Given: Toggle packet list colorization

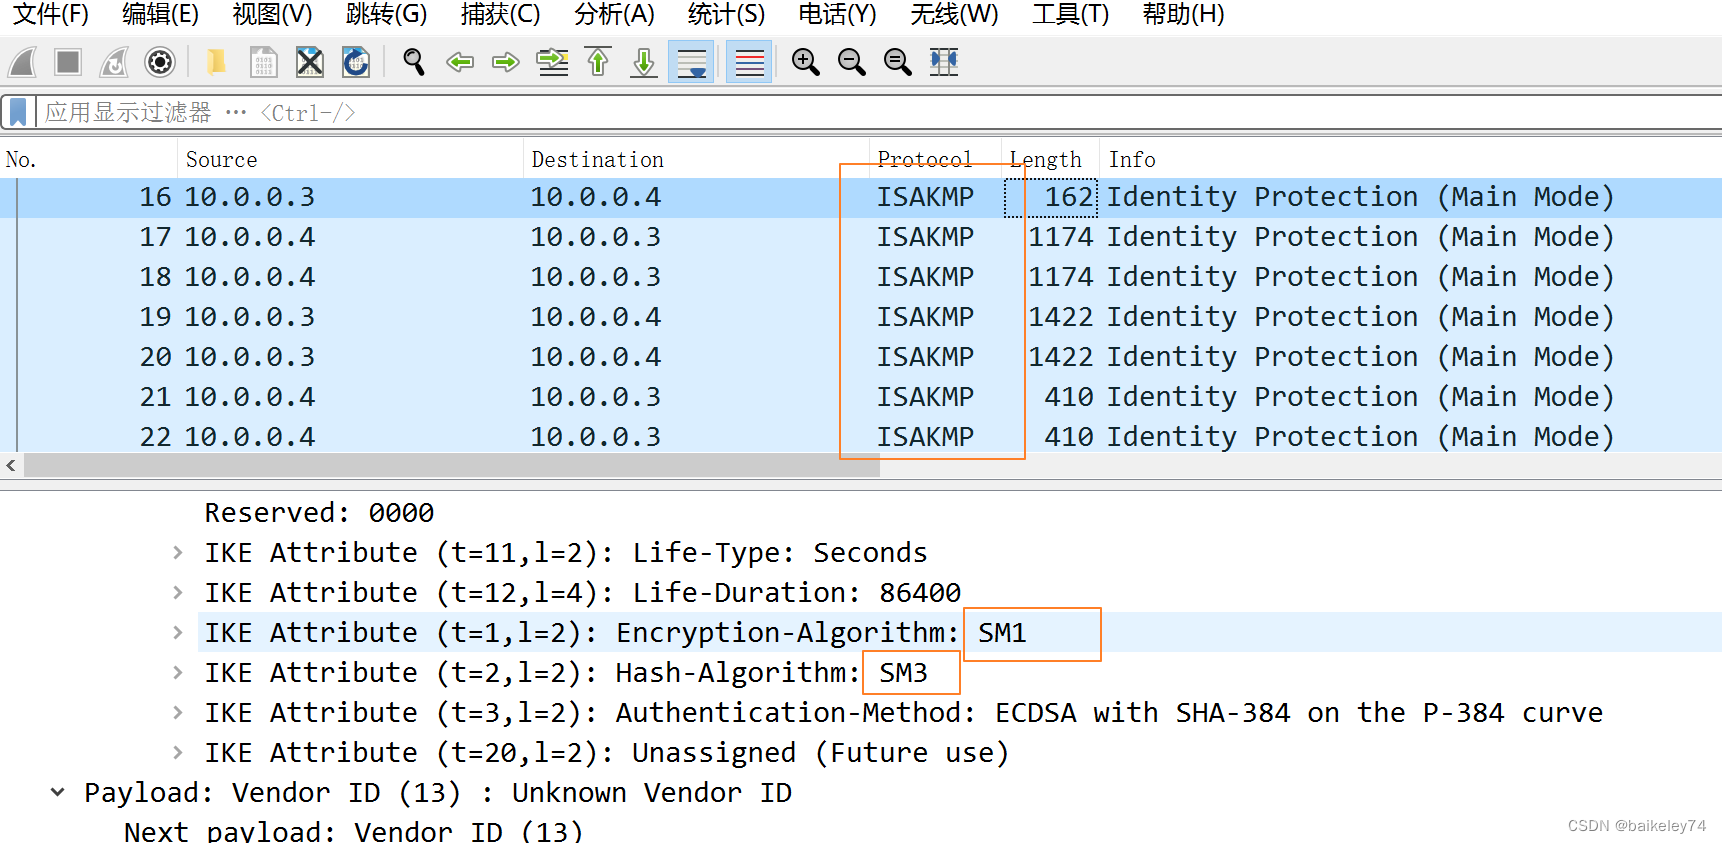Looking at the screenshot, I should [x=749, y=62].
